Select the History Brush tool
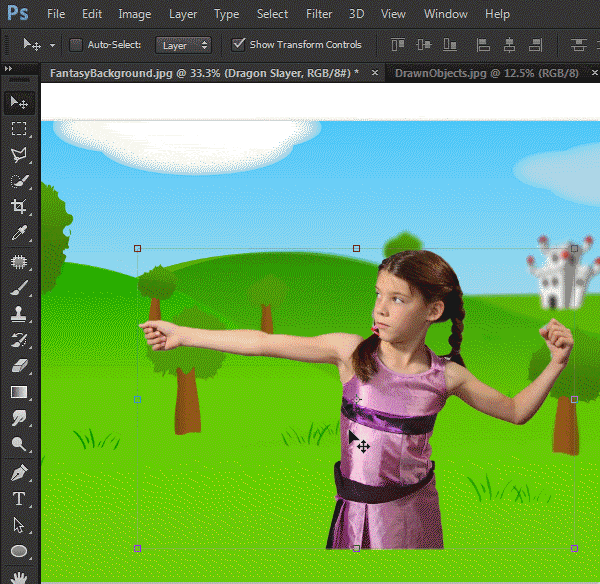Screen dimensions: 600x584 tap(19, 340)
